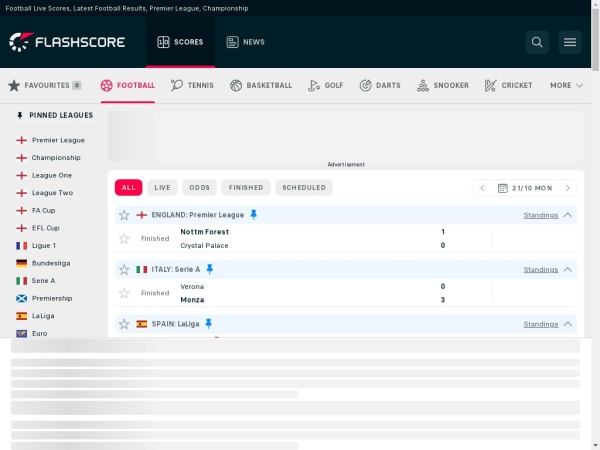600x450 pixels.
Task: Click the France flag next to Ligue 1
Action: [21, 246]
